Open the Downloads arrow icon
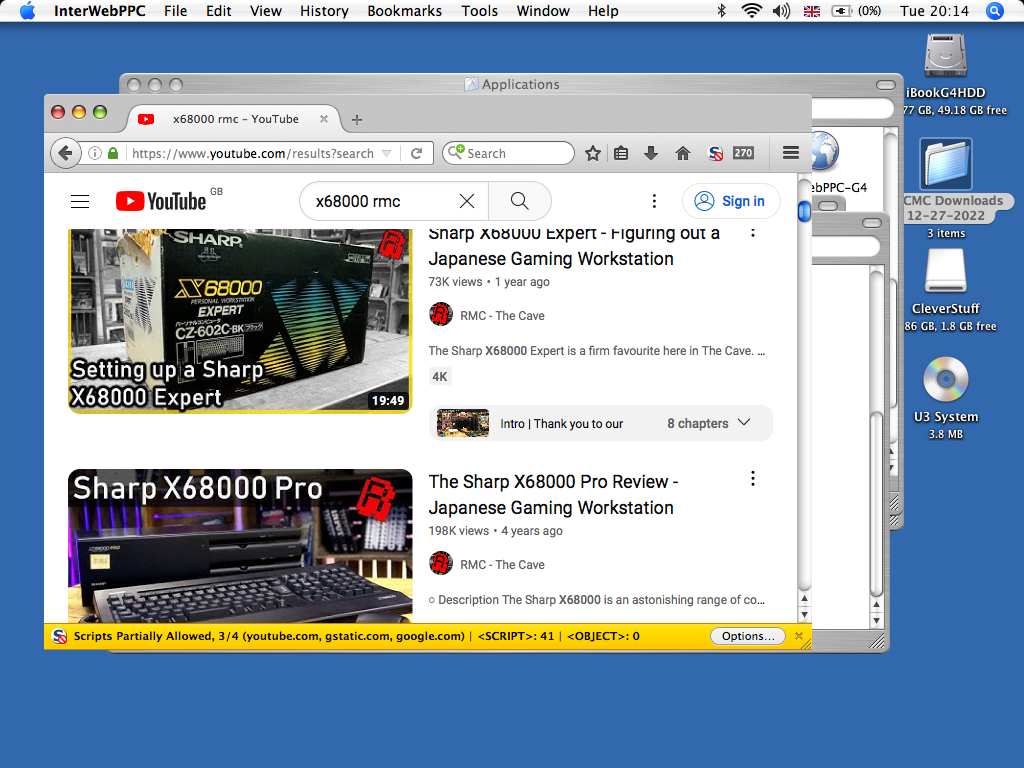This screenshot has width=1024, height=768. pos(650,153)
